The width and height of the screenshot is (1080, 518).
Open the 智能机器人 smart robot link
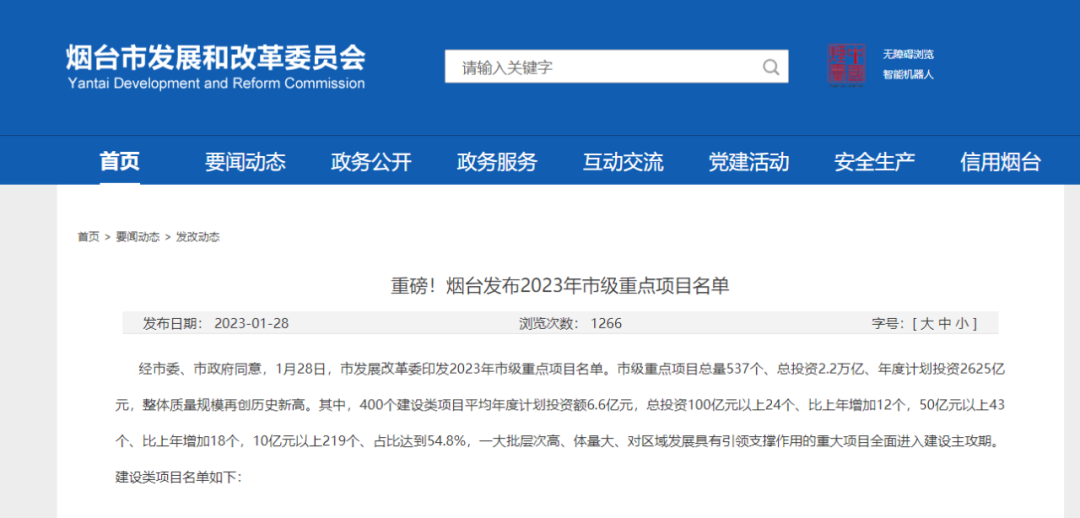[x=907, y=74]
